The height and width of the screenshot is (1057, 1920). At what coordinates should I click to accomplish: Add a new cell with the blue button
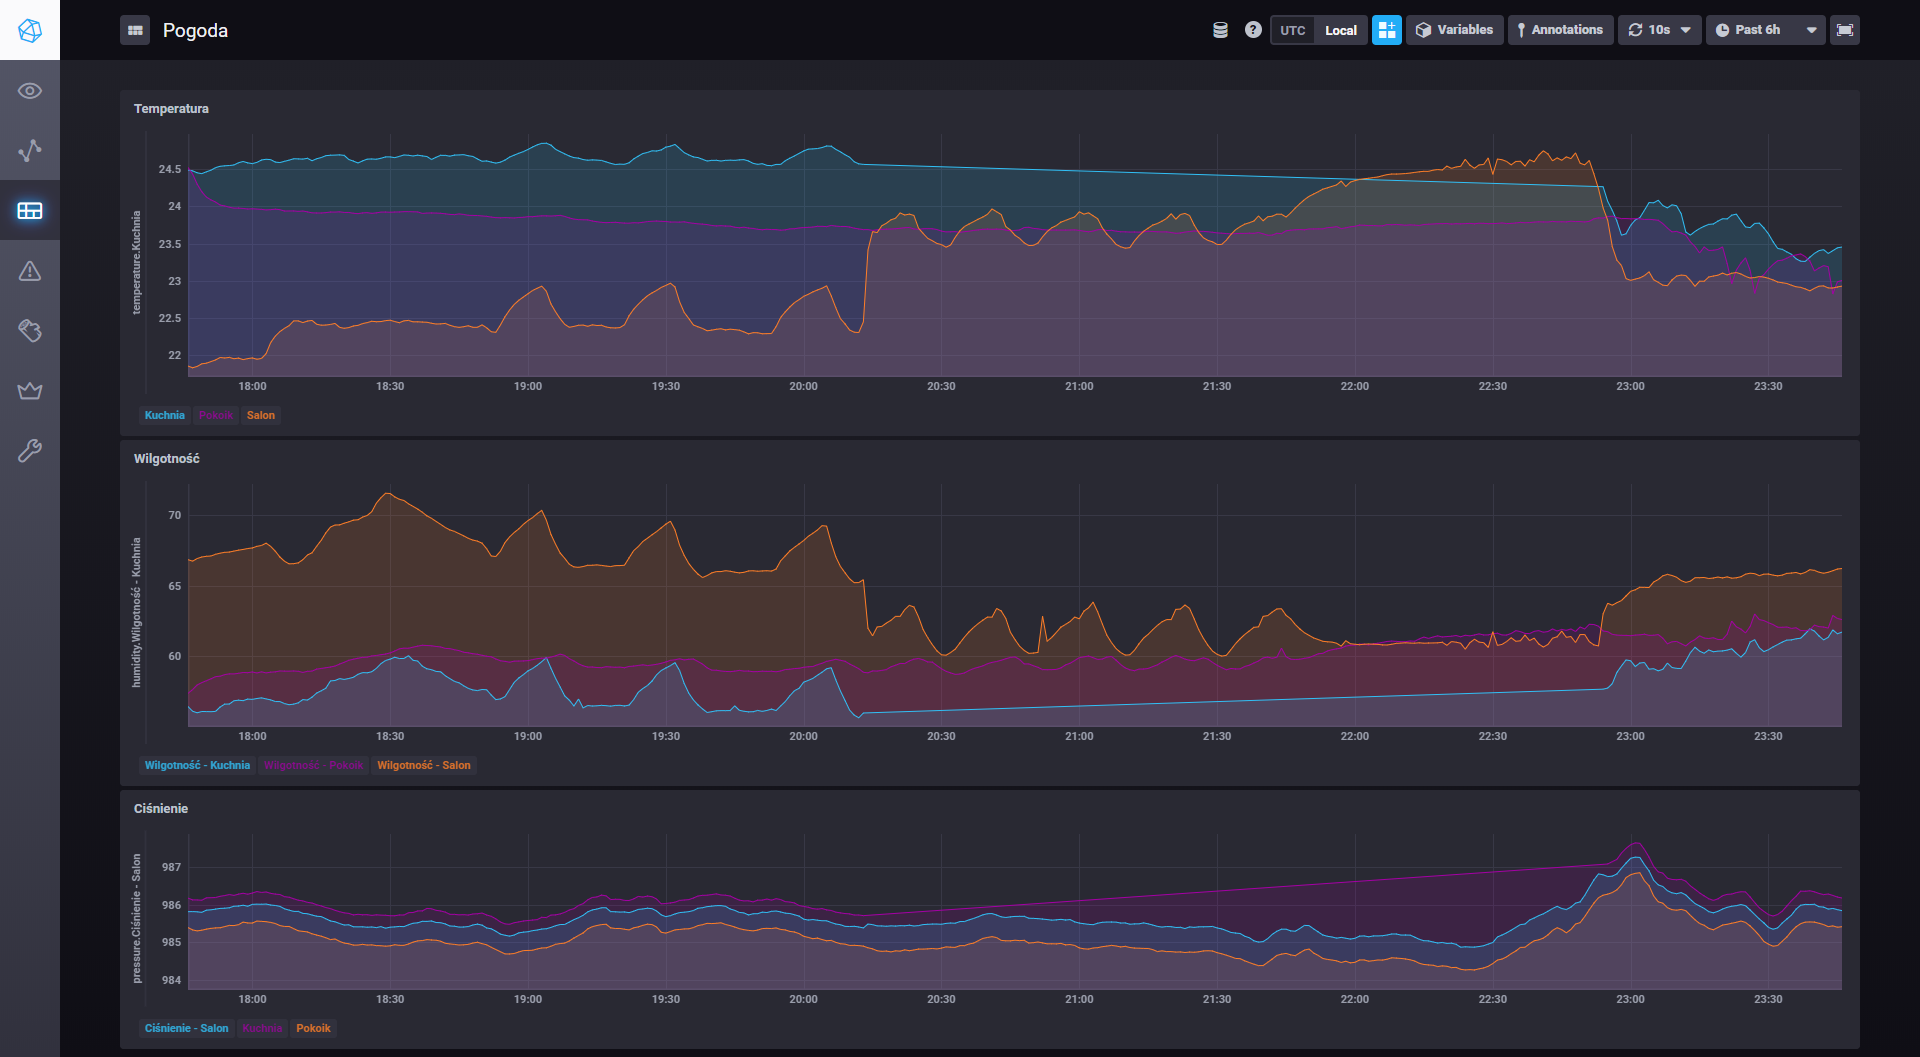(x=1387, y=29)
